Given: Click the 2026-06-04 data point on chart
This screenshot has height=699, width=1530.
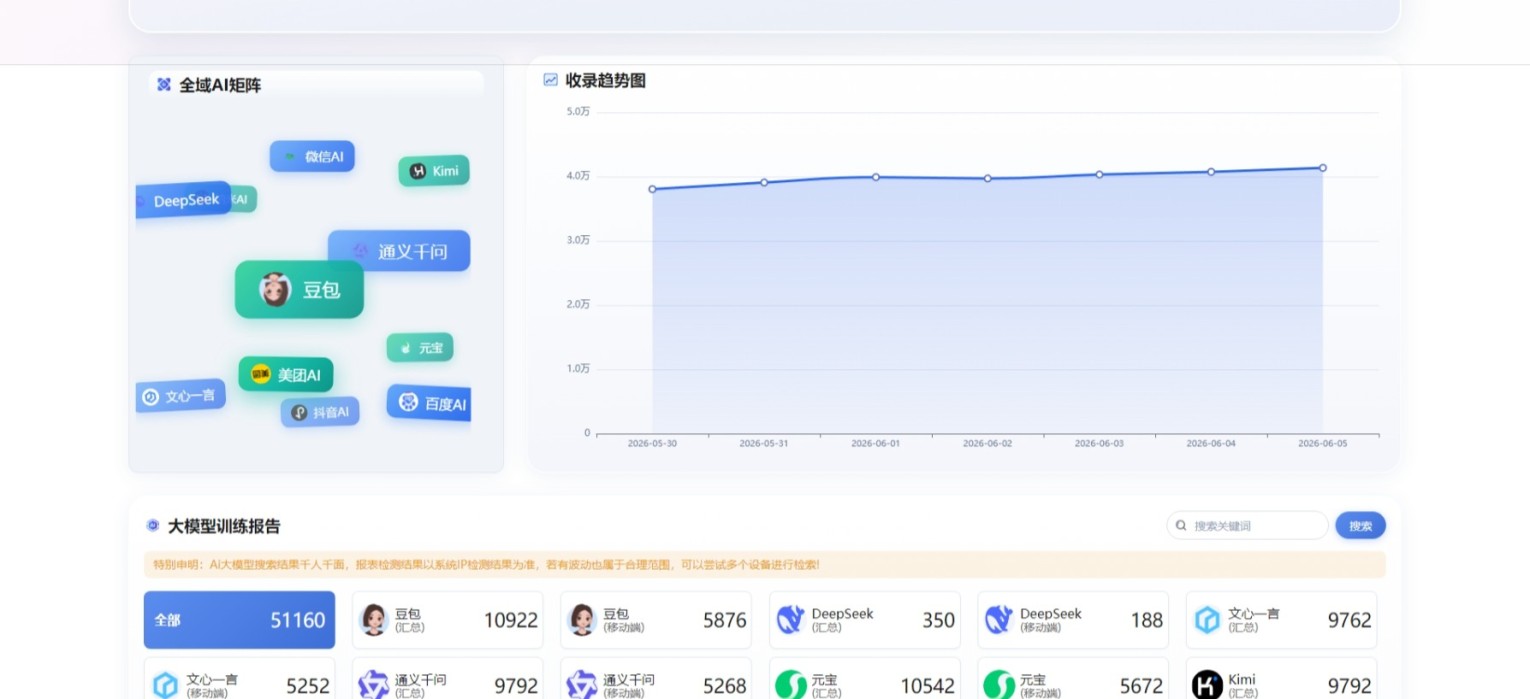Looking at the screenshot, I should tap(1211, 172).
